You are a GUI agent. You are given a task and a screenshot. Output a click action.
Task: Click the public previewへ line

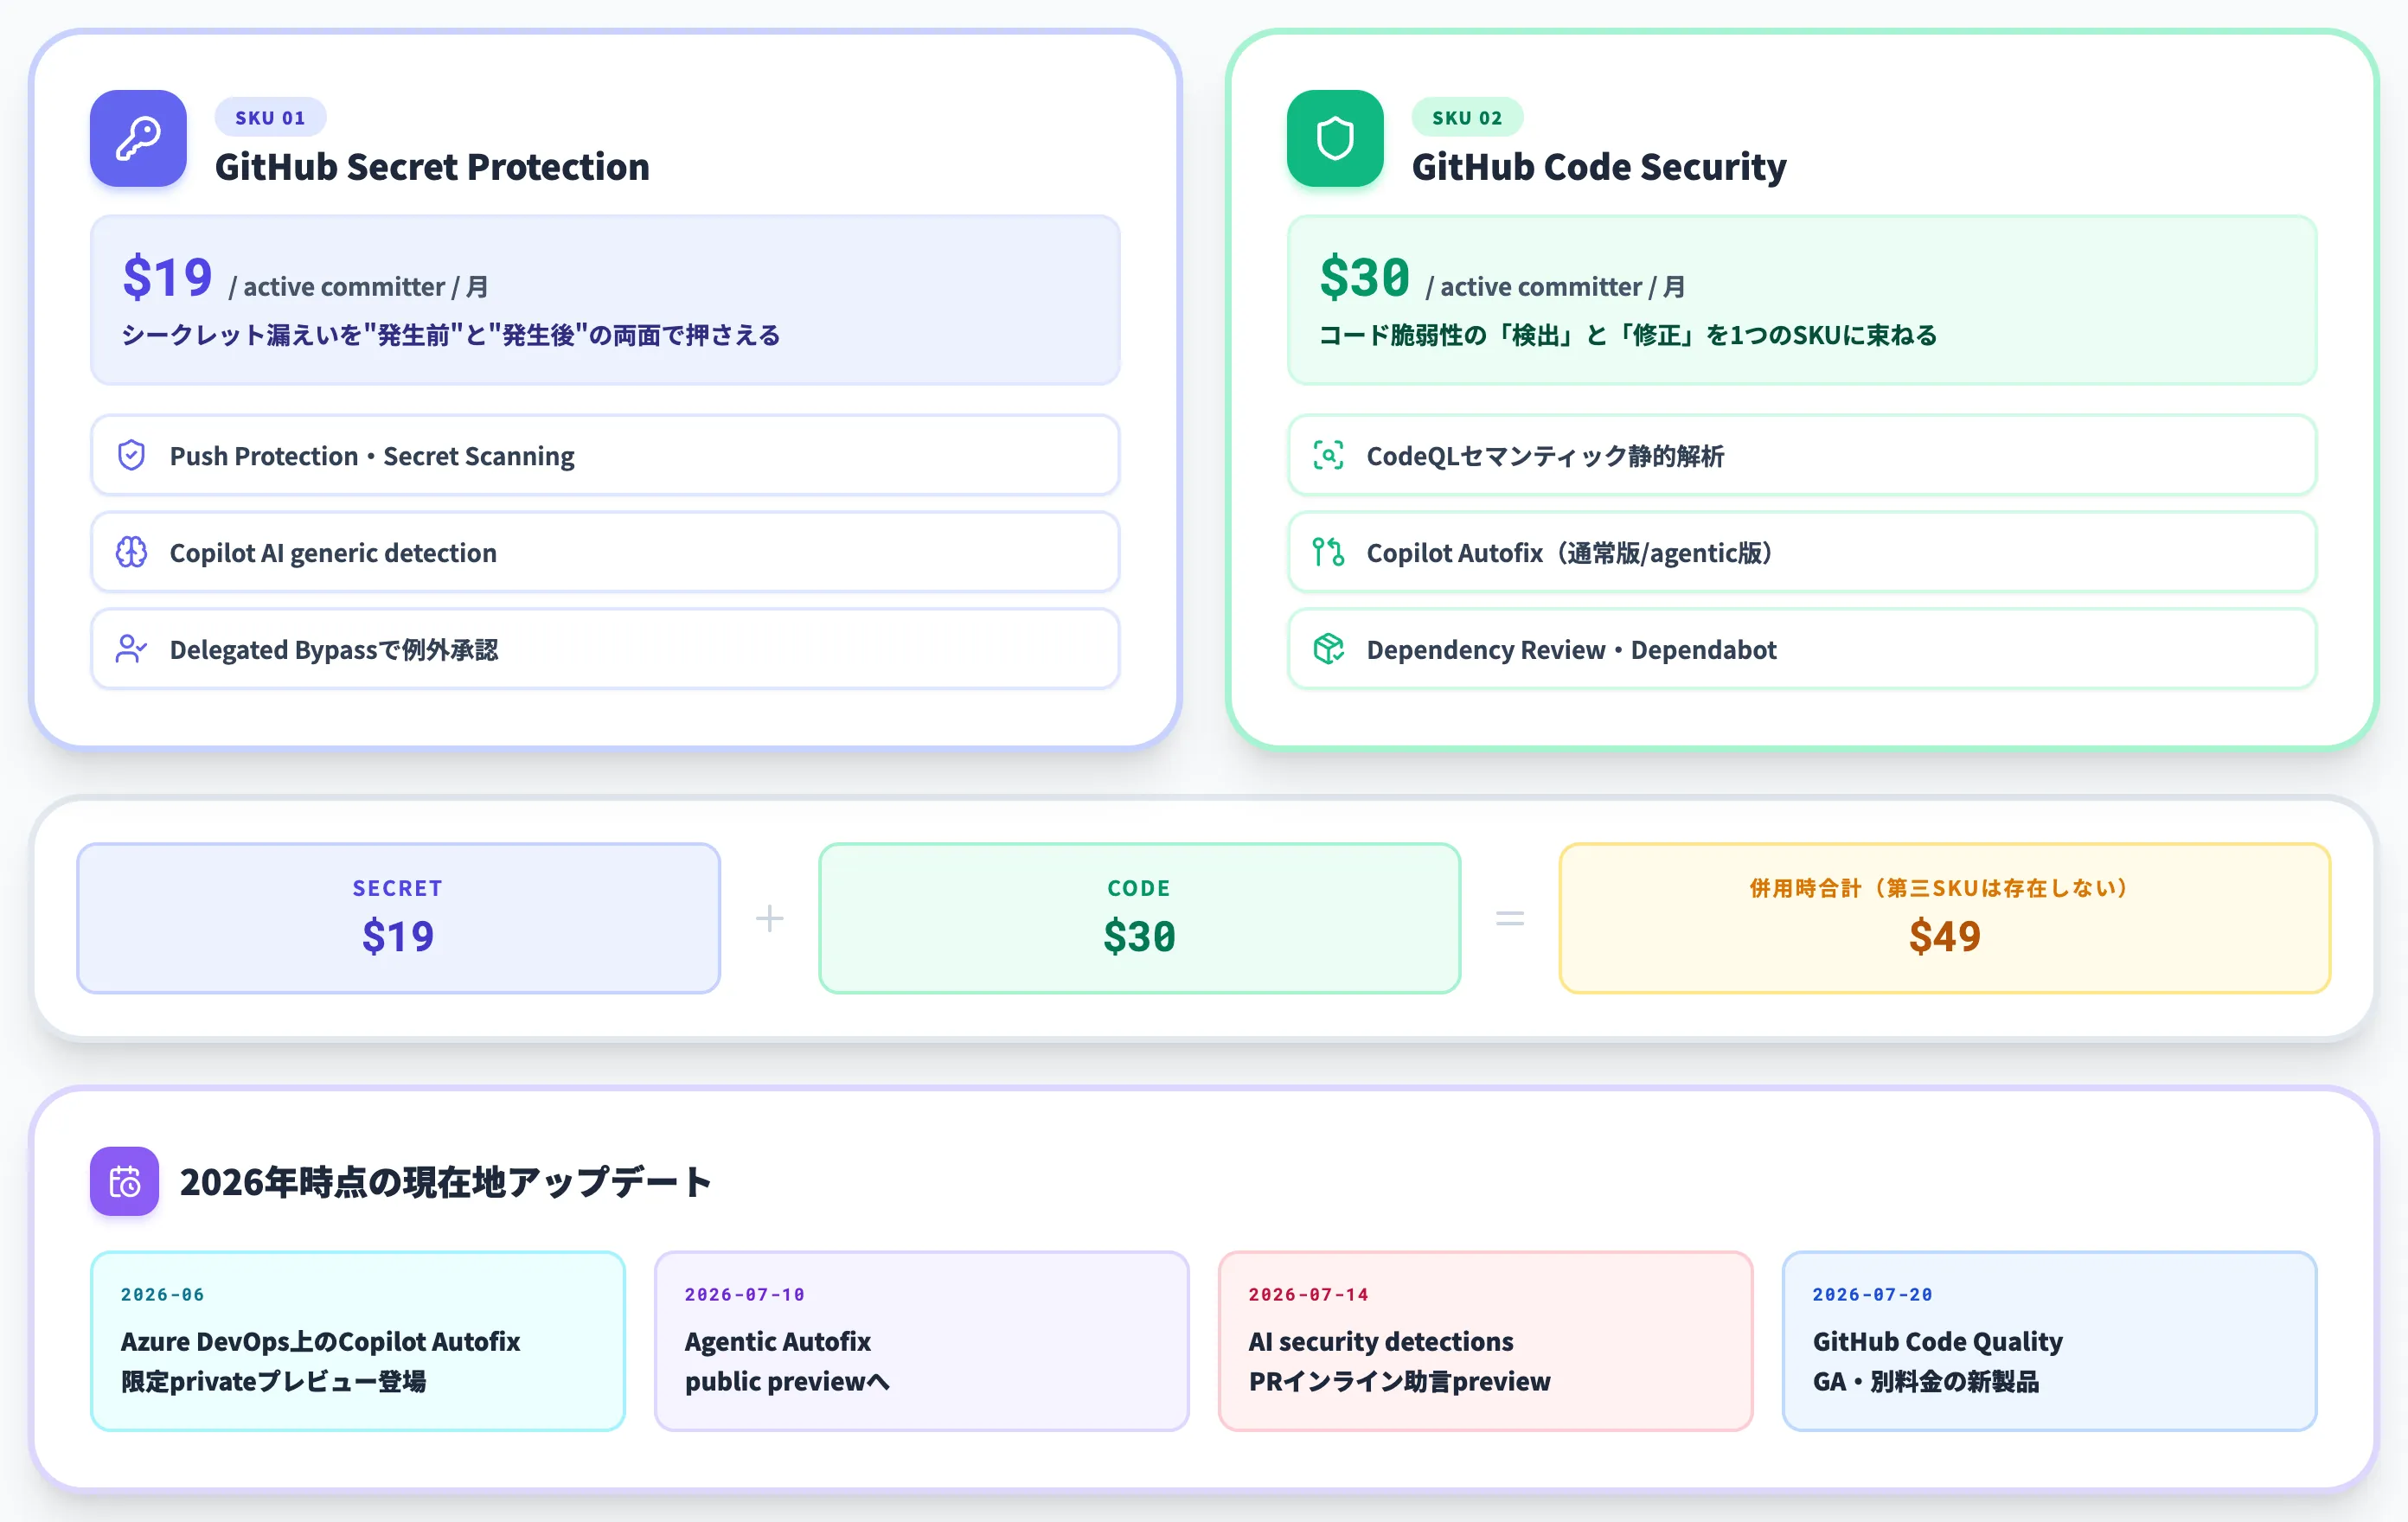click(x=787, y=1382)
